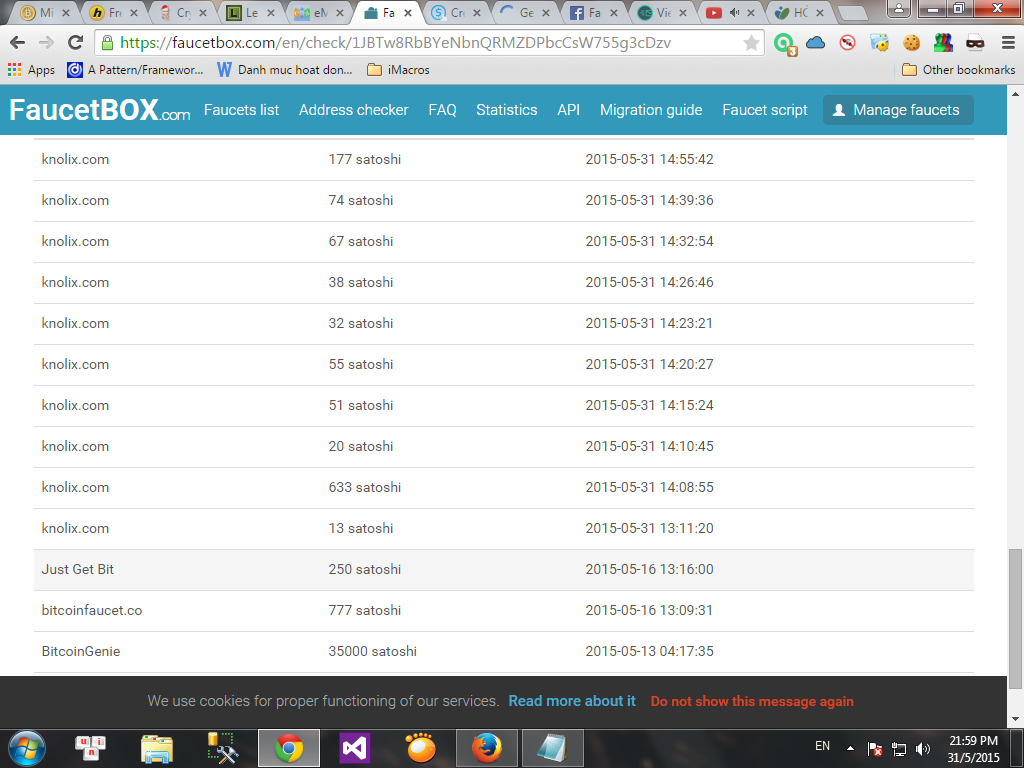Open Windows Explorer from the taskbar
The width and height of the screenshot is (1024, 768).
pyautogui.click(x=157, y=748)
